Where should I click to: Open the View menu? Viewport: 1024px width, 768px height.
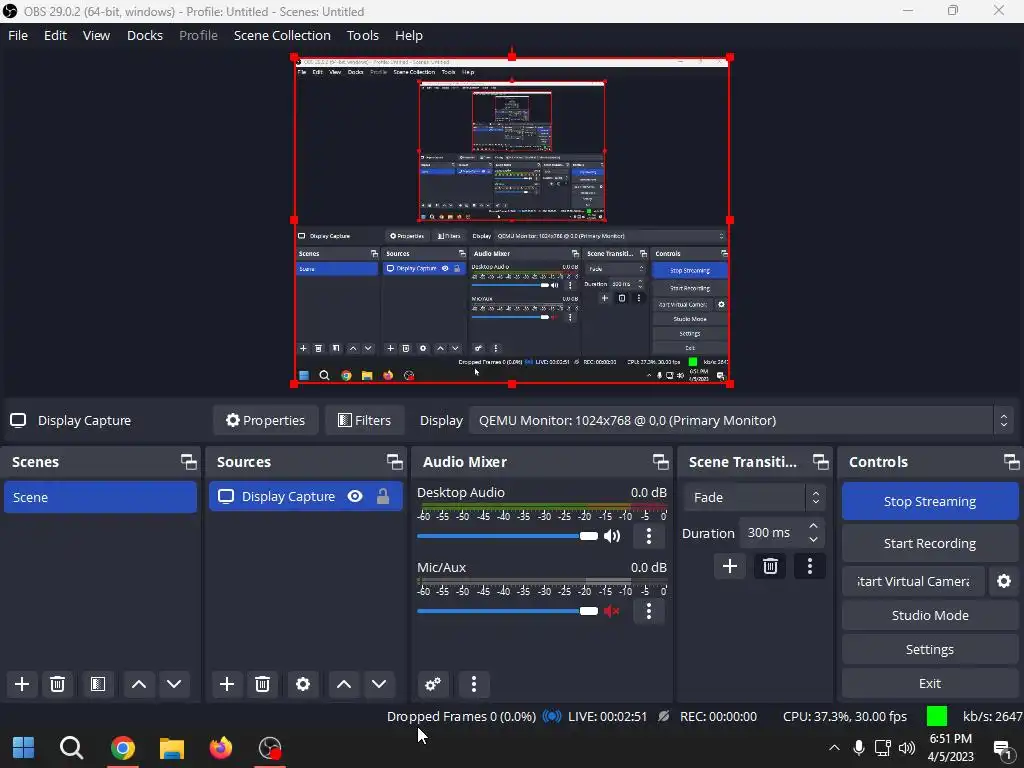(96, 35)
